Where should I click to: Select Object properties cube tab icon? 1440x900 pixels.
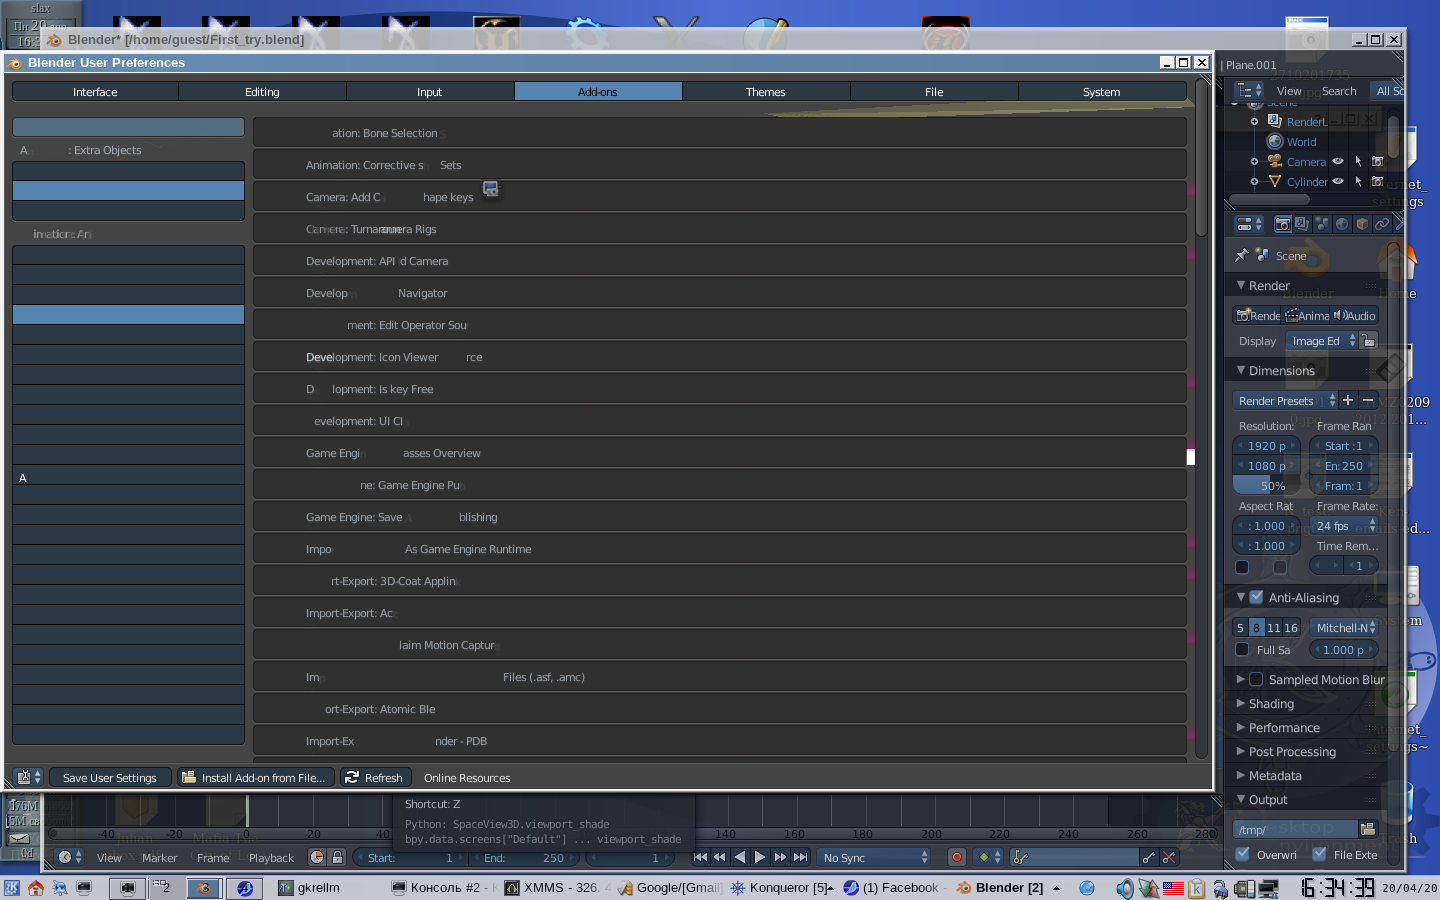coord(1362,224)
